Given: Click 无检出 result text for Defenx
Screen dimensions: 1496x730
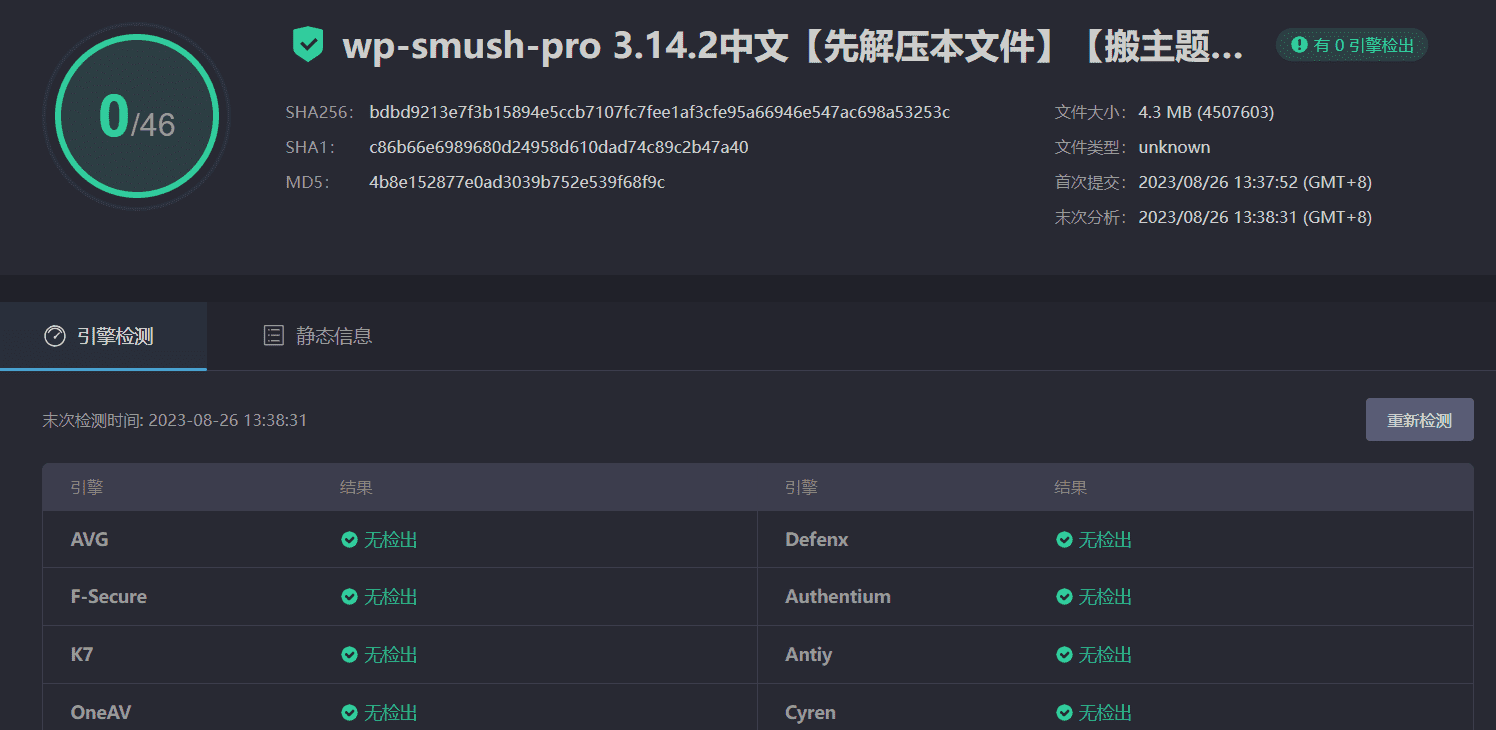Looking at the screenshot, I should coord(1105,540).
